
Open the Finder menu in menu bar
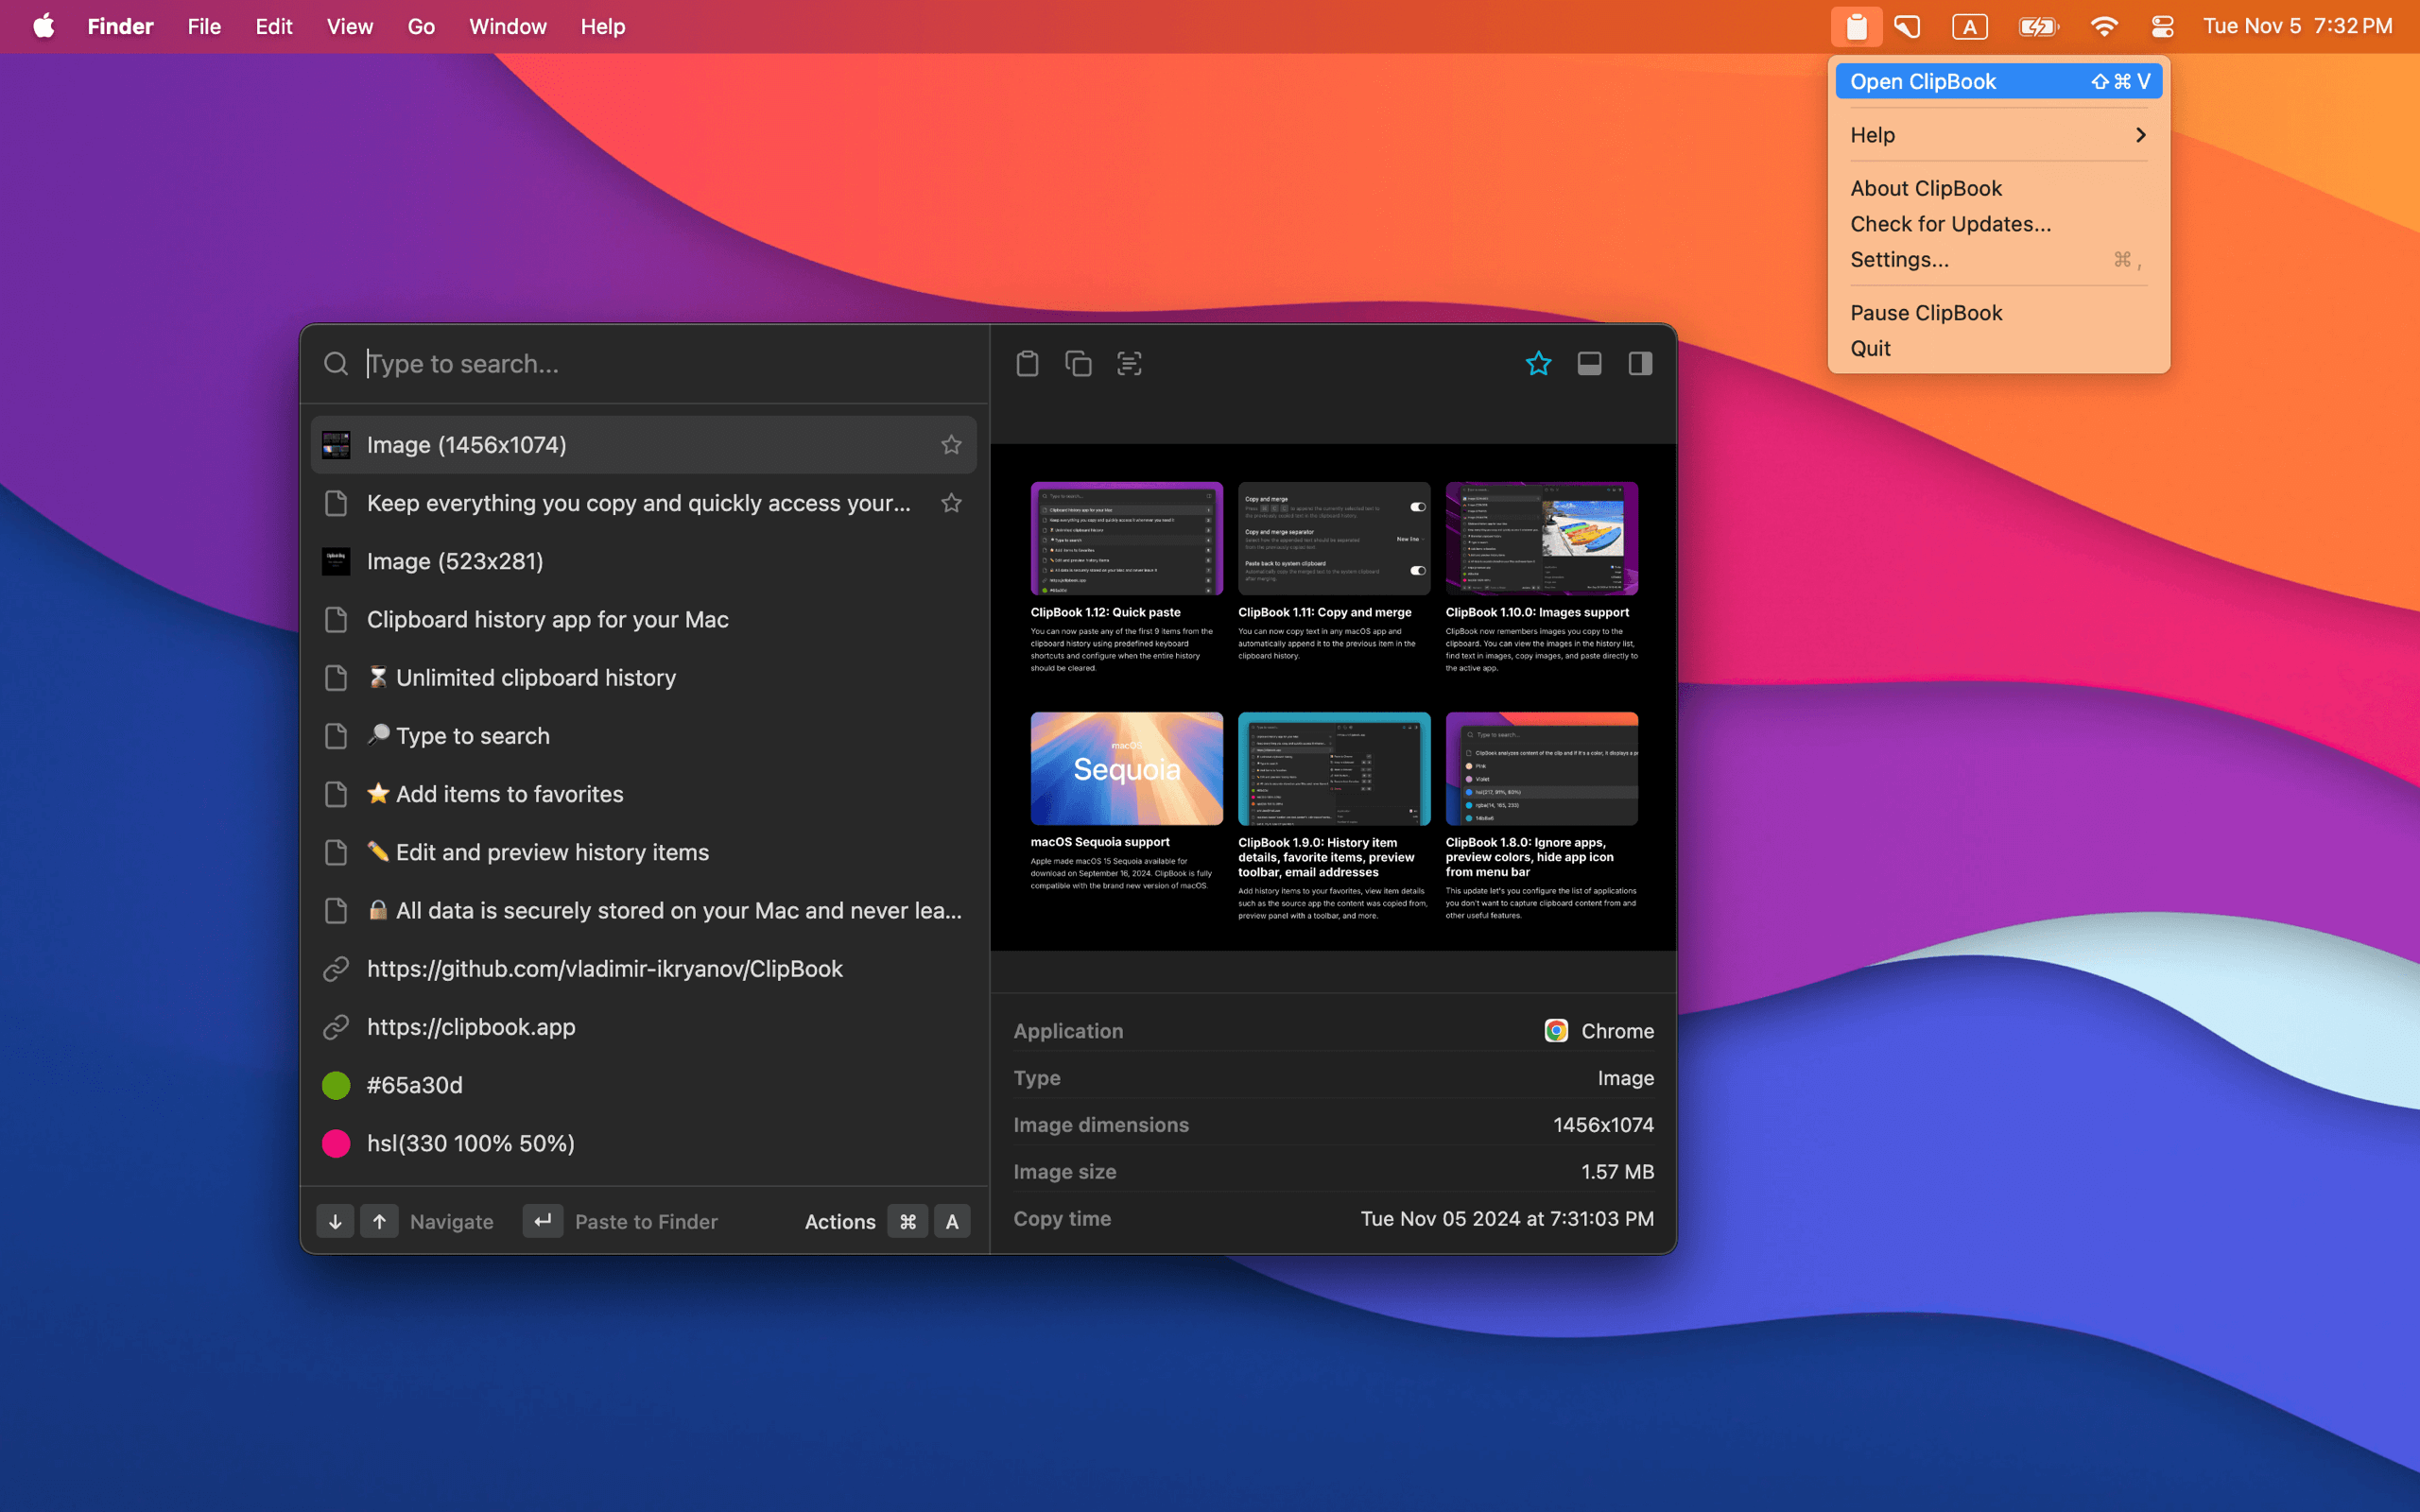(120, 26)
